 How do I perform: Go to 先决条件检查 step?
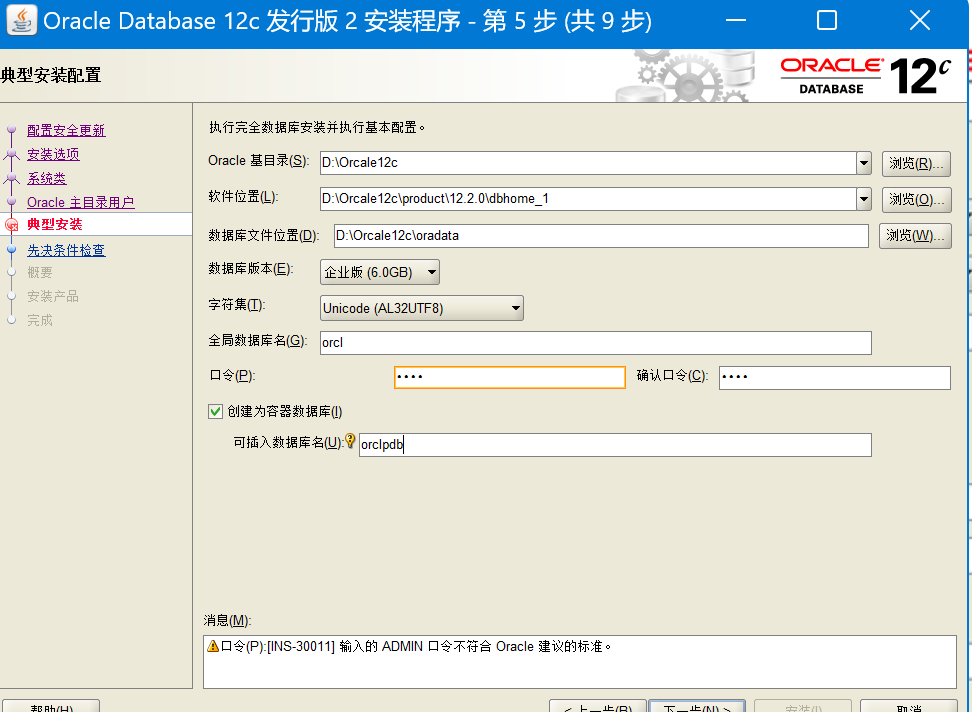pyautogui.click(x=66, y=250)
